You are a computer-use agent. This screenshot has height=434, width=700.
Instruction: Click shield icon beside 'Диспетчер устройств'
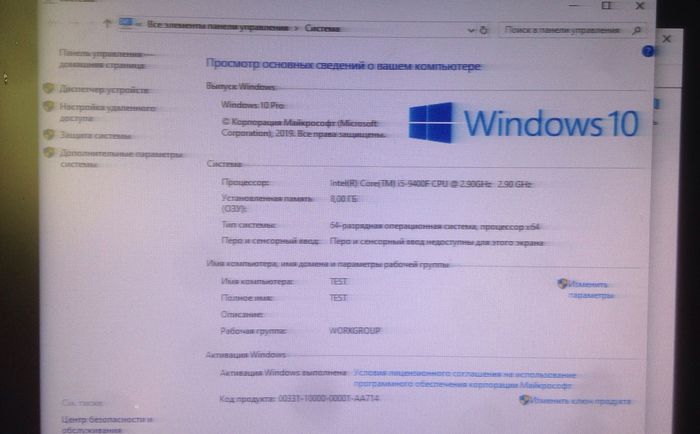(x=48, y=88)
